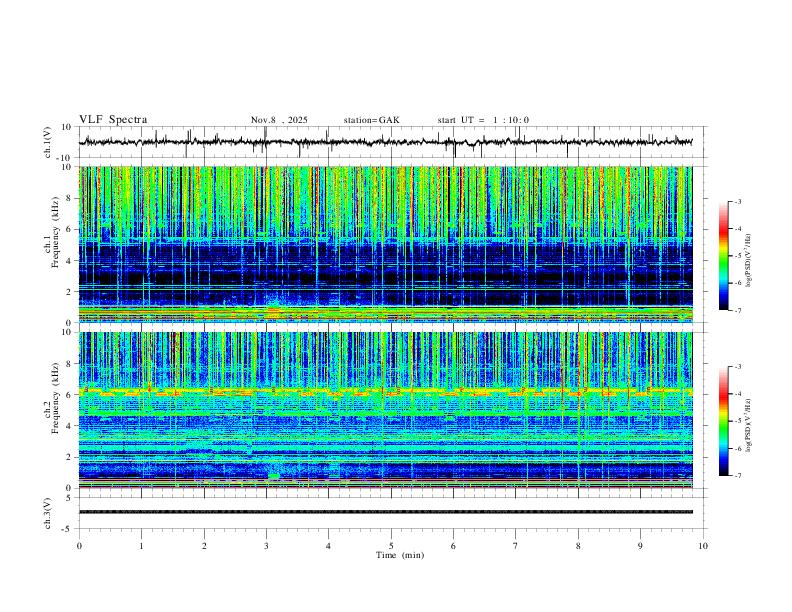Click the lower ch.2 PSD color bar
Viewport: 792px width, 612px height.
click(724, 421)
